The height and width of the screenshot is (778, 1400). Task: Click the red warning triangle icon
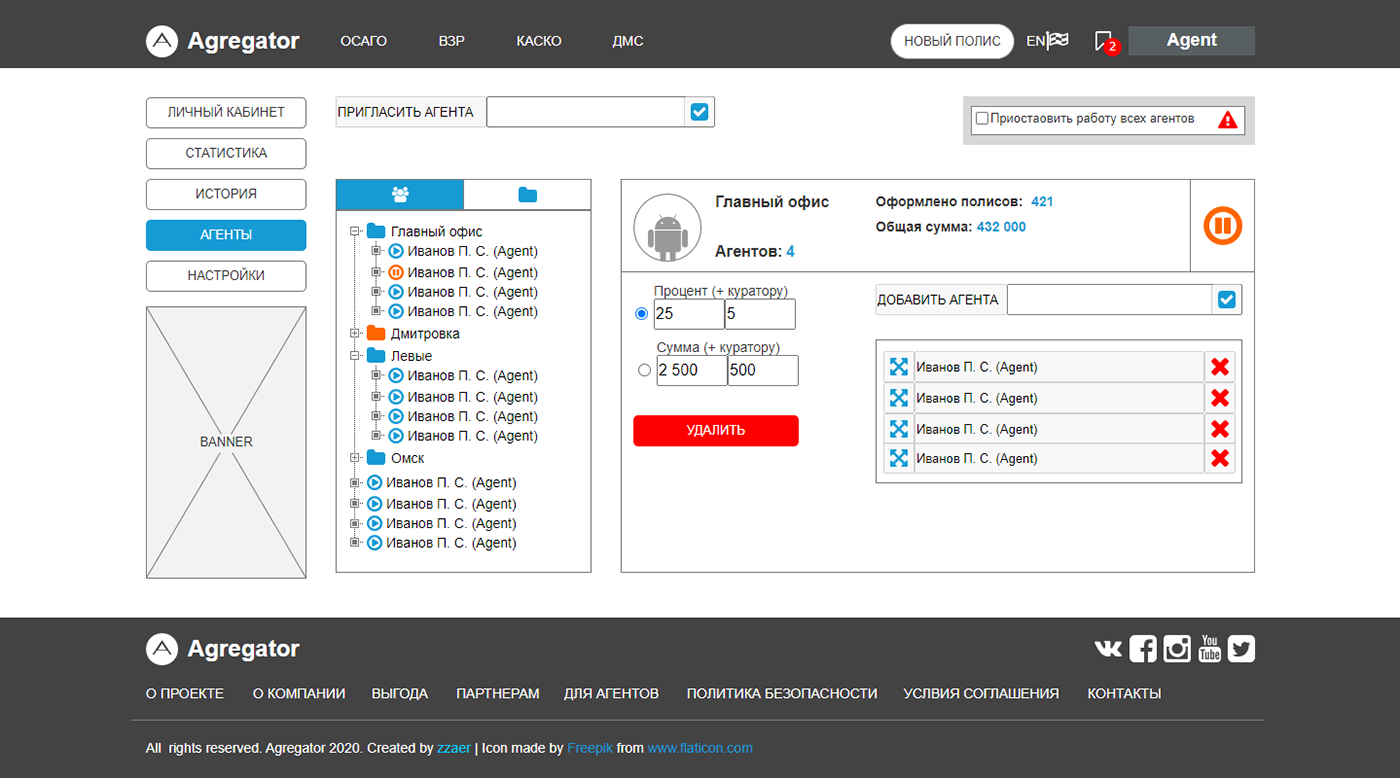[x=1227, y=120]
